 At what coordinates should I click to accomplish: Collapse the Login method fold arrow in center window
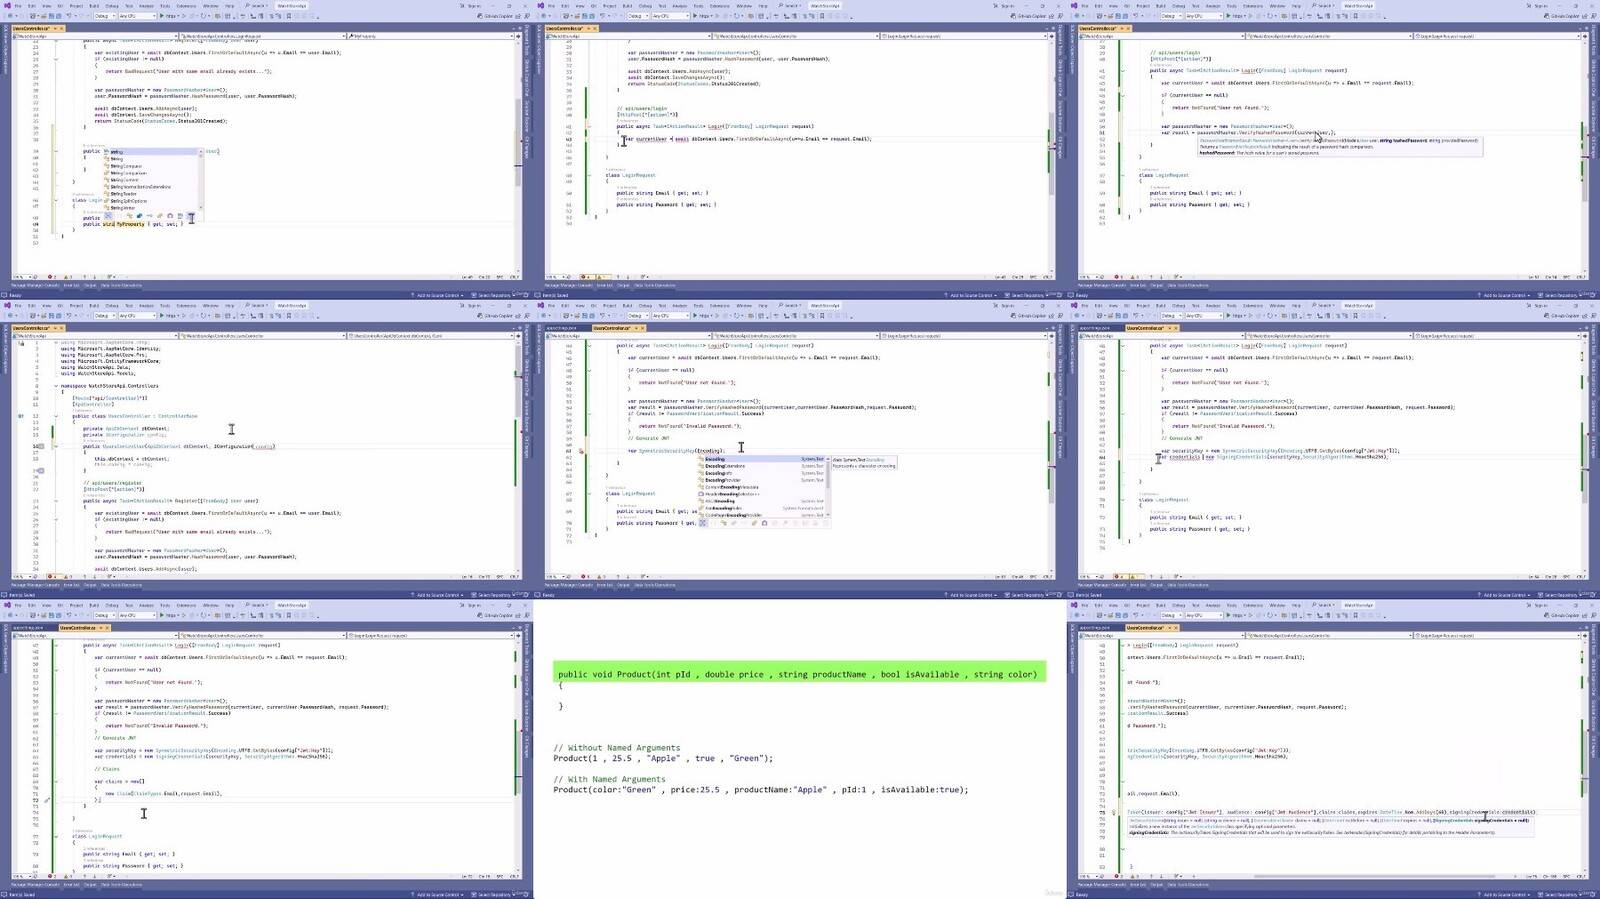pyautogui.click(x=589, y=345)
